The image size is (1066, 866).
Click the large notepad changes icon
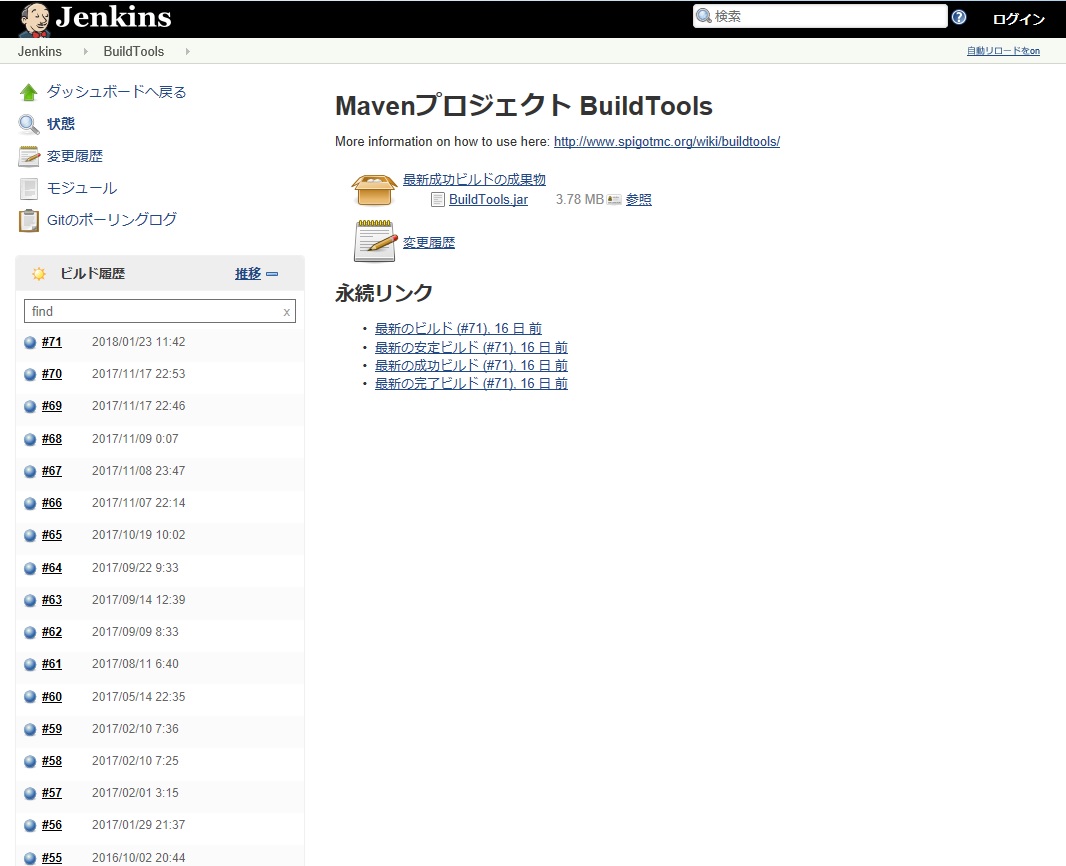(375, 241)
